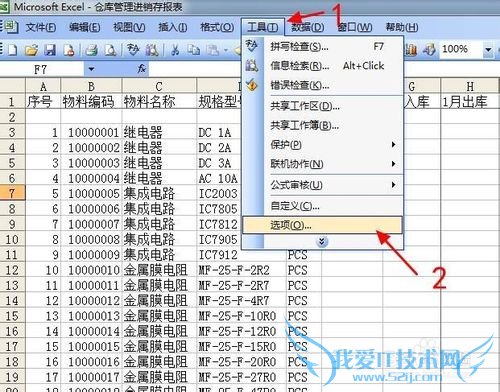Open the 插入(I) menu
500x392 pixels.
tap(173, 27)
